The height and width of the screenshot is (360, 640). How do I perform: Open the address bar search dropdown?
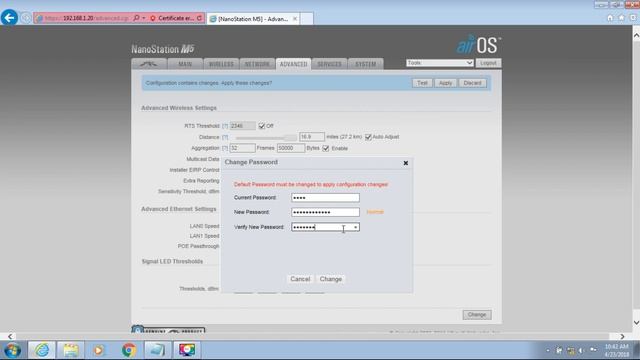coord(144,18)
